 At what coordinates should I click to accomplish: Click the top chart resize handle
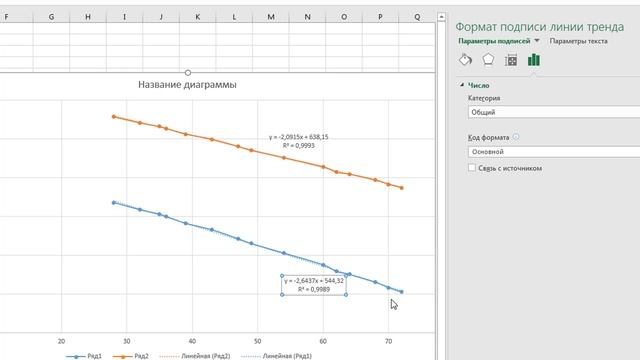point(188,73)
